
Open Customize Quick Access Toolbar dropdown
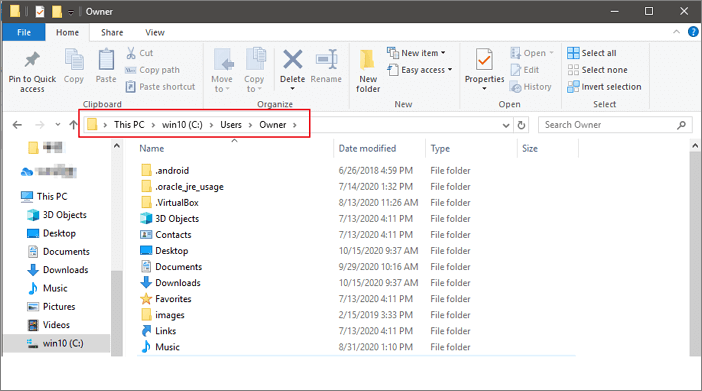[x=71, y=12]
